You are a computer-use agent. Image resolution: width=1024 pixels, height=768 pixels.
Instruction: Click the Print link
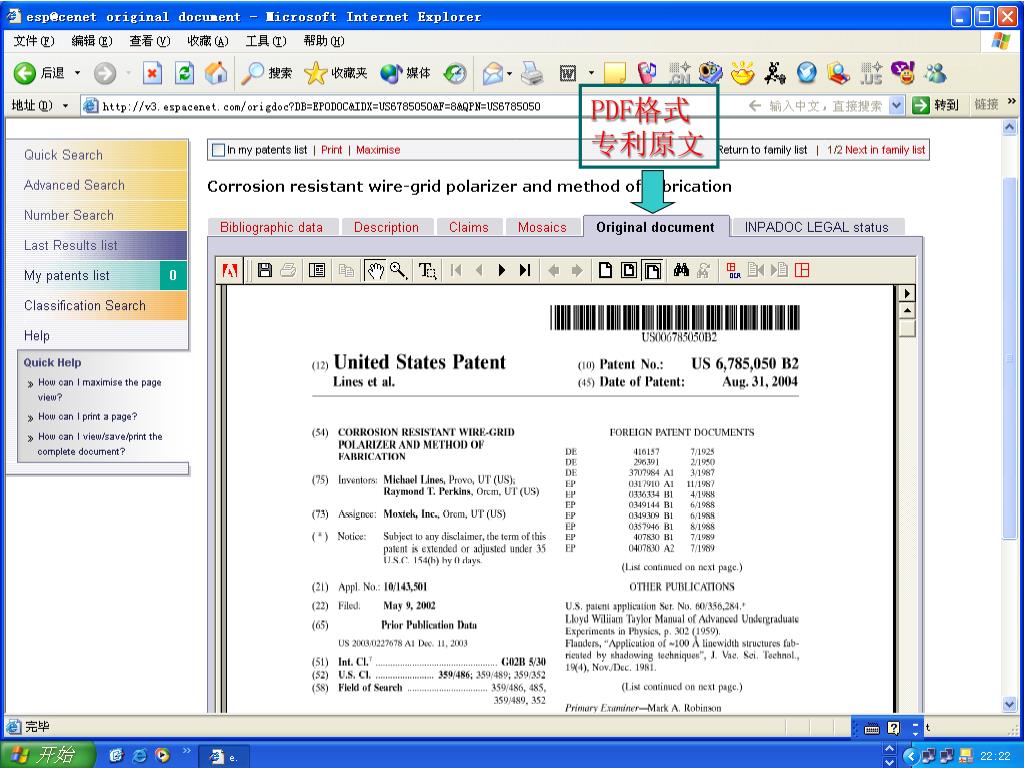(x=331, y=150)
